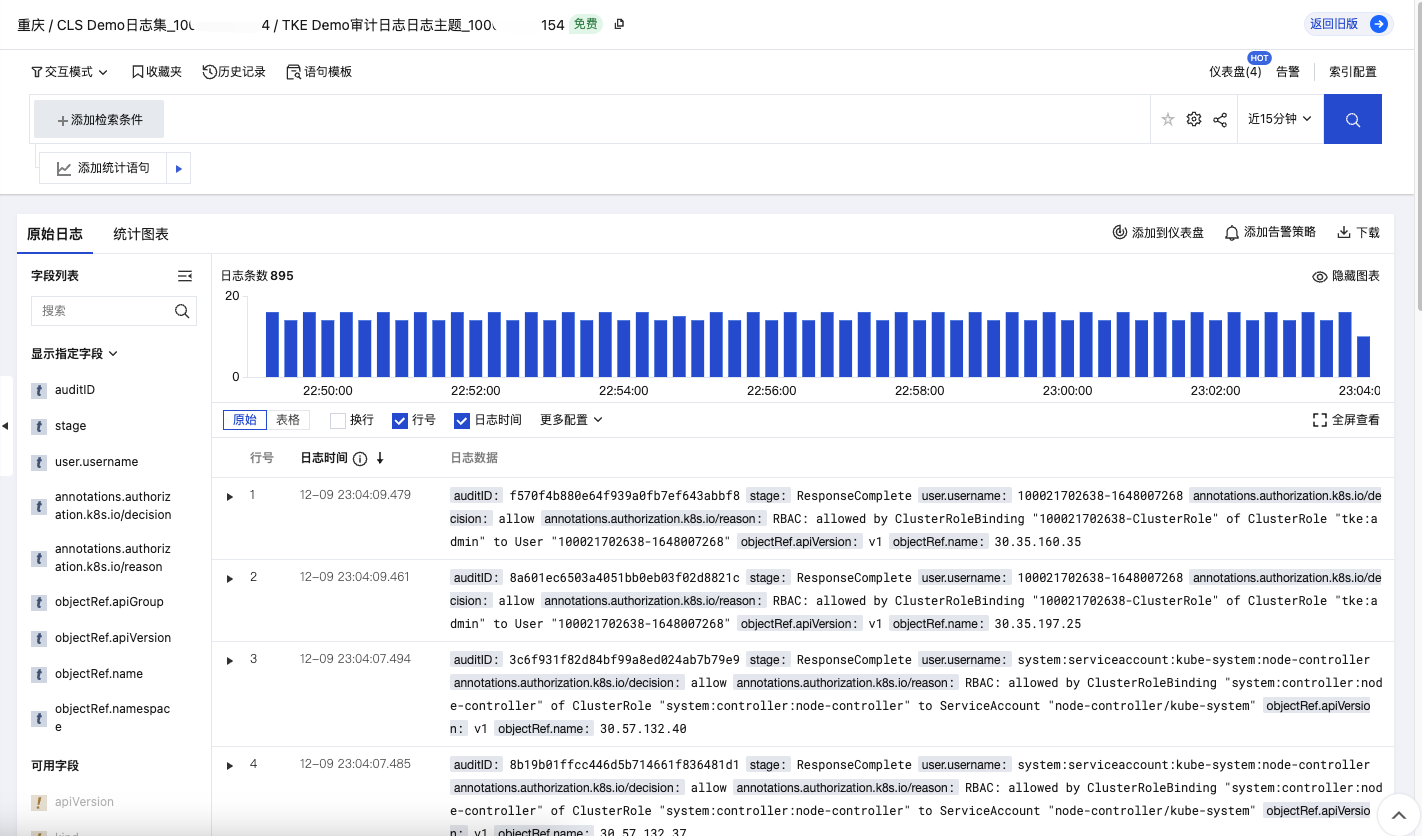Expand log row 1
Screen dimensions: 1422x836
pos(230,497)
